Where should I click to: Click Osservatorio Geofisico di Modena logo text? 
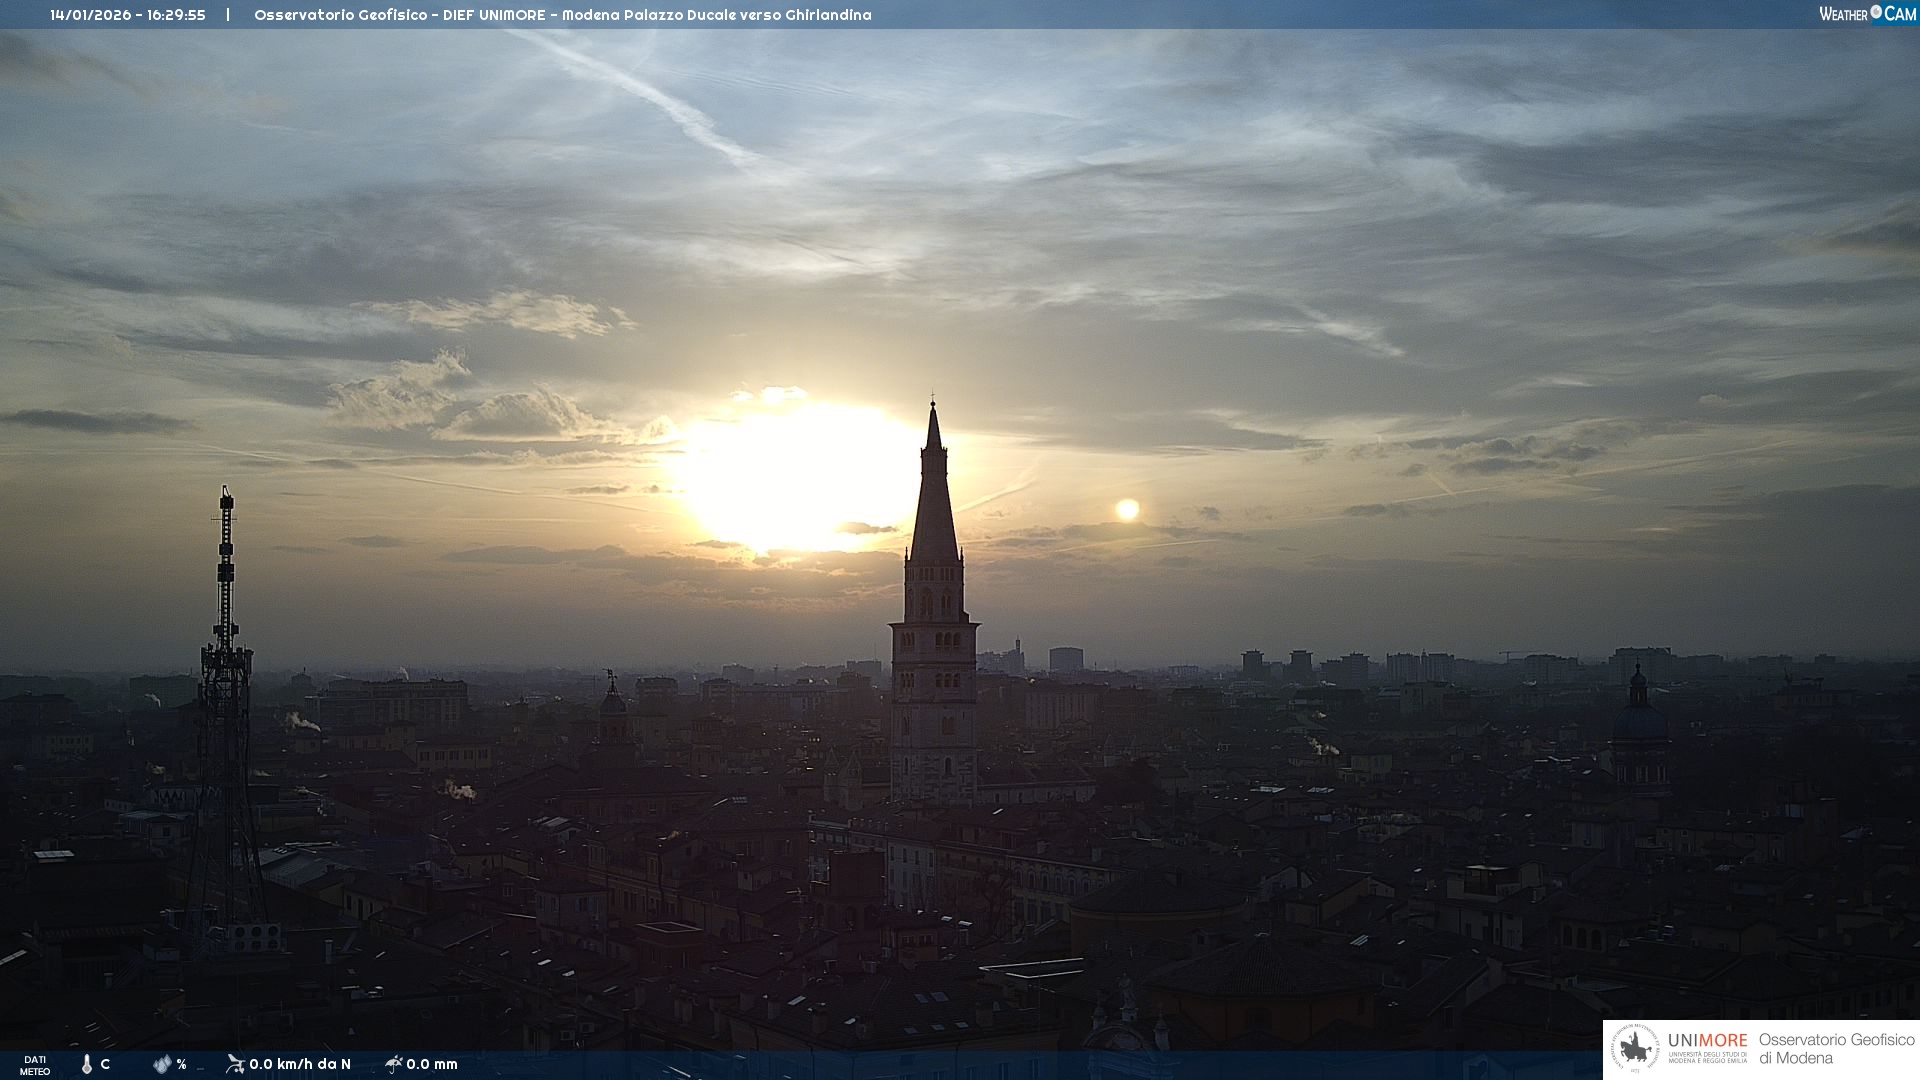1836,1049
